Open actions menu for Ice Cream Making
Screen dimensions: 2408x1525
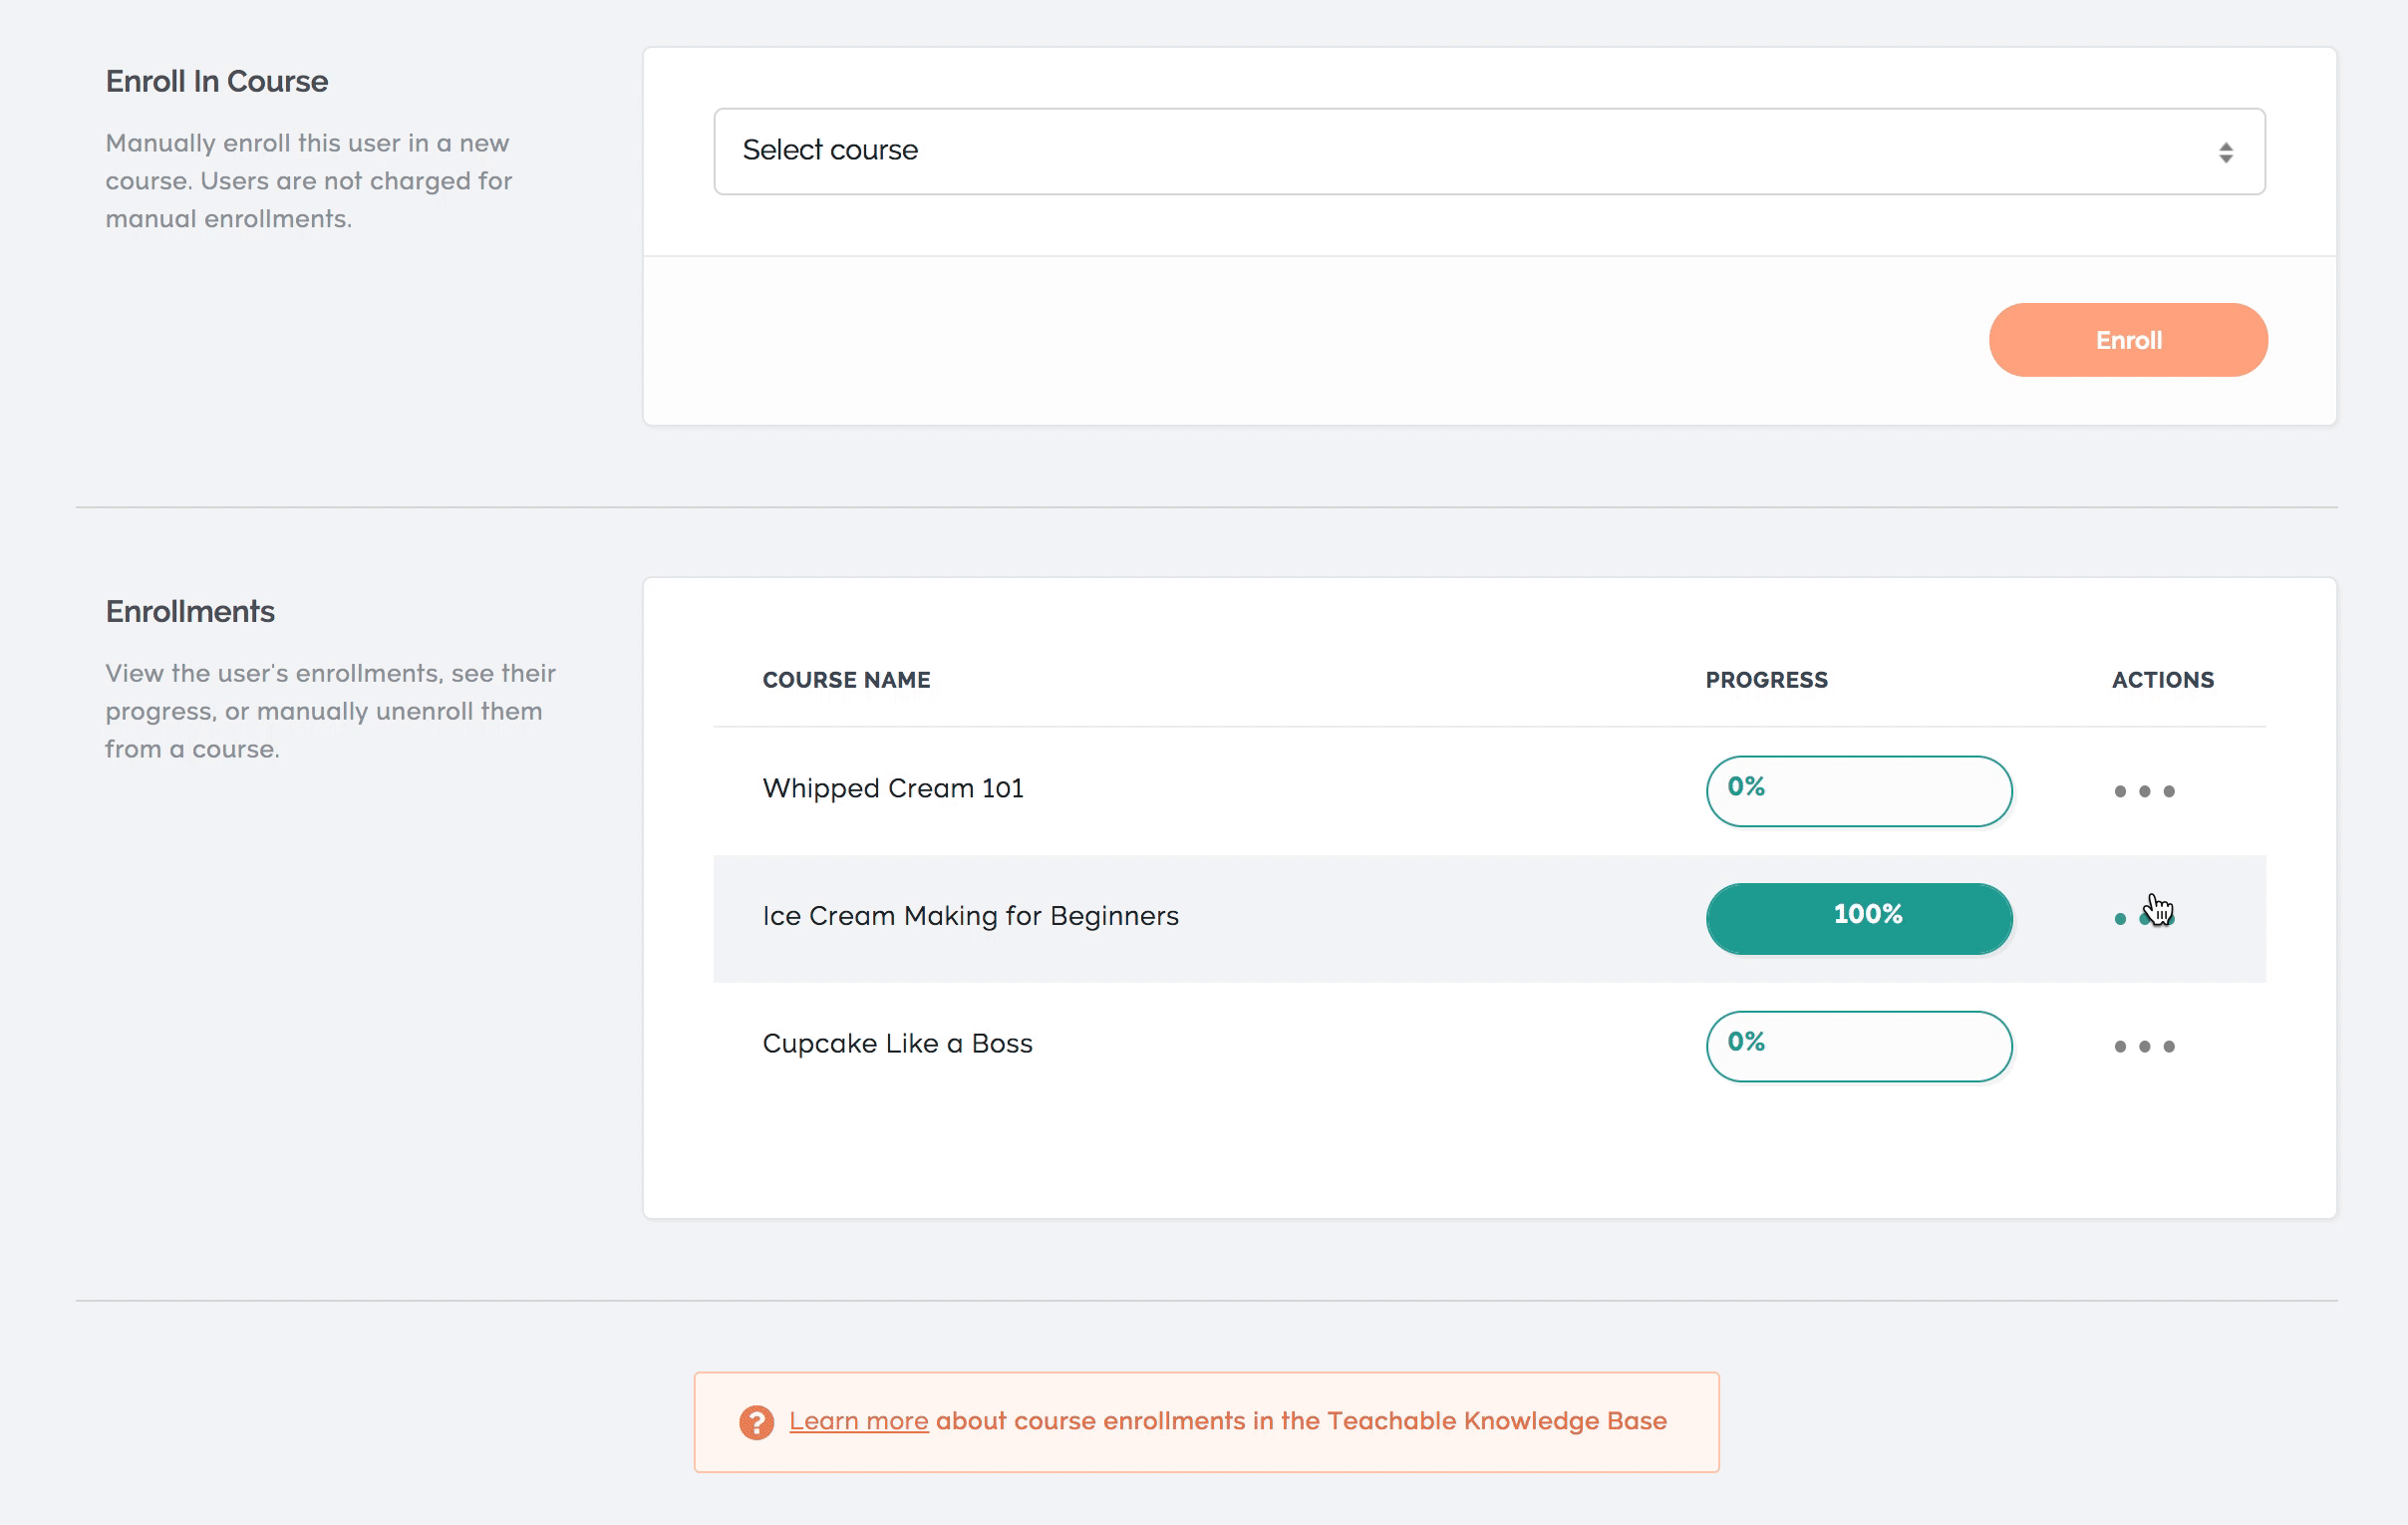click(2144, 918)
